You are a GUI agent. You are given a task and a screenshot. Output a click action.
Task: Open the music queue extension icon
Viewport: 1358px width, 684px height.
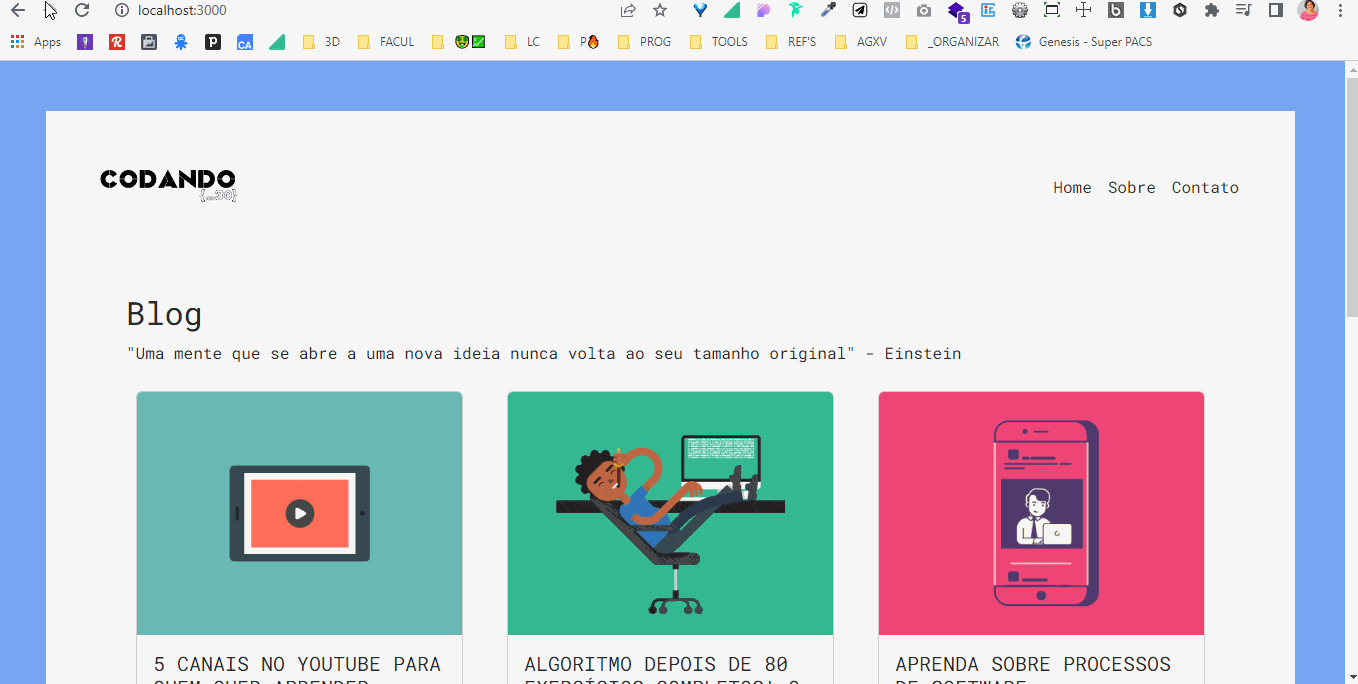[x=1245, y=10]
